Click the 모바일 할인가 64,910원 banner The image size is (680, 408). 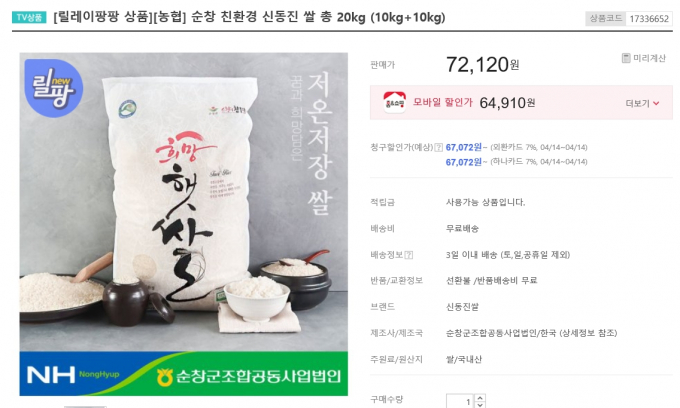pyautogui.click(x=521, y=103)
